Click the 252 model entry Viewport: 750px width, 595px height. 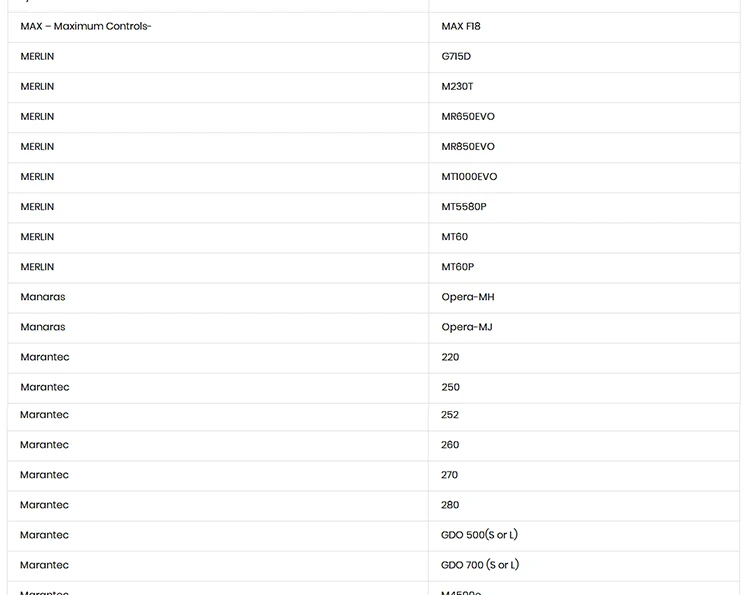[x=584, y=417]
